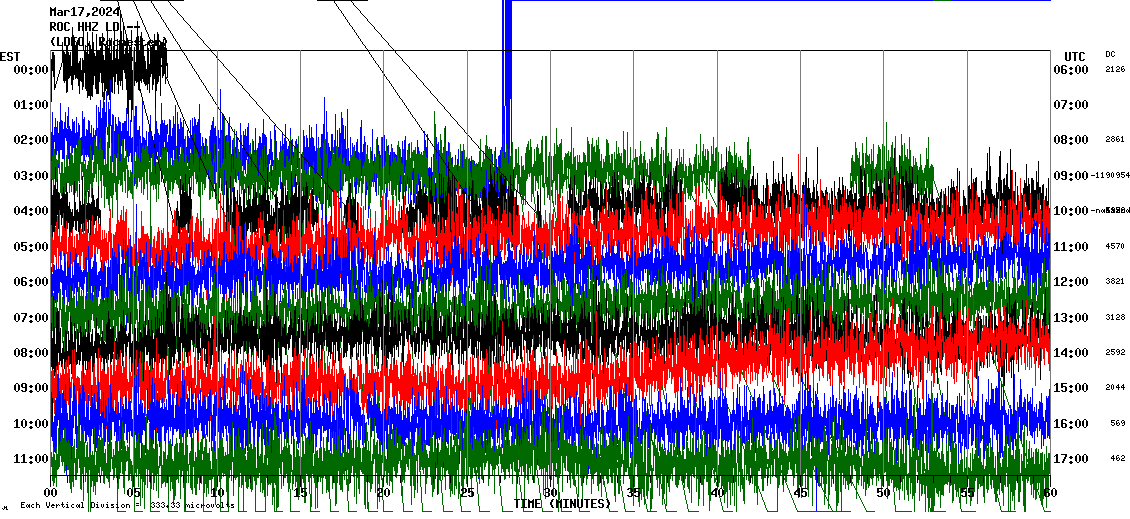Click the Mar17,2024 date label

(85, 12)
